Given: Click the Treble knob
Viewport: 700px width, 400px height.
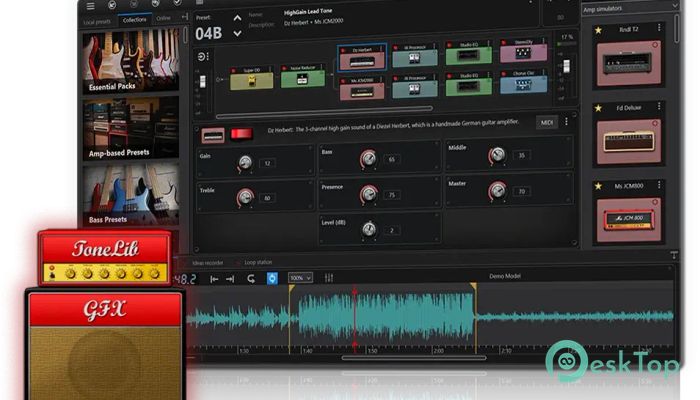Looking at the screenshot, I should click(245, 197).
